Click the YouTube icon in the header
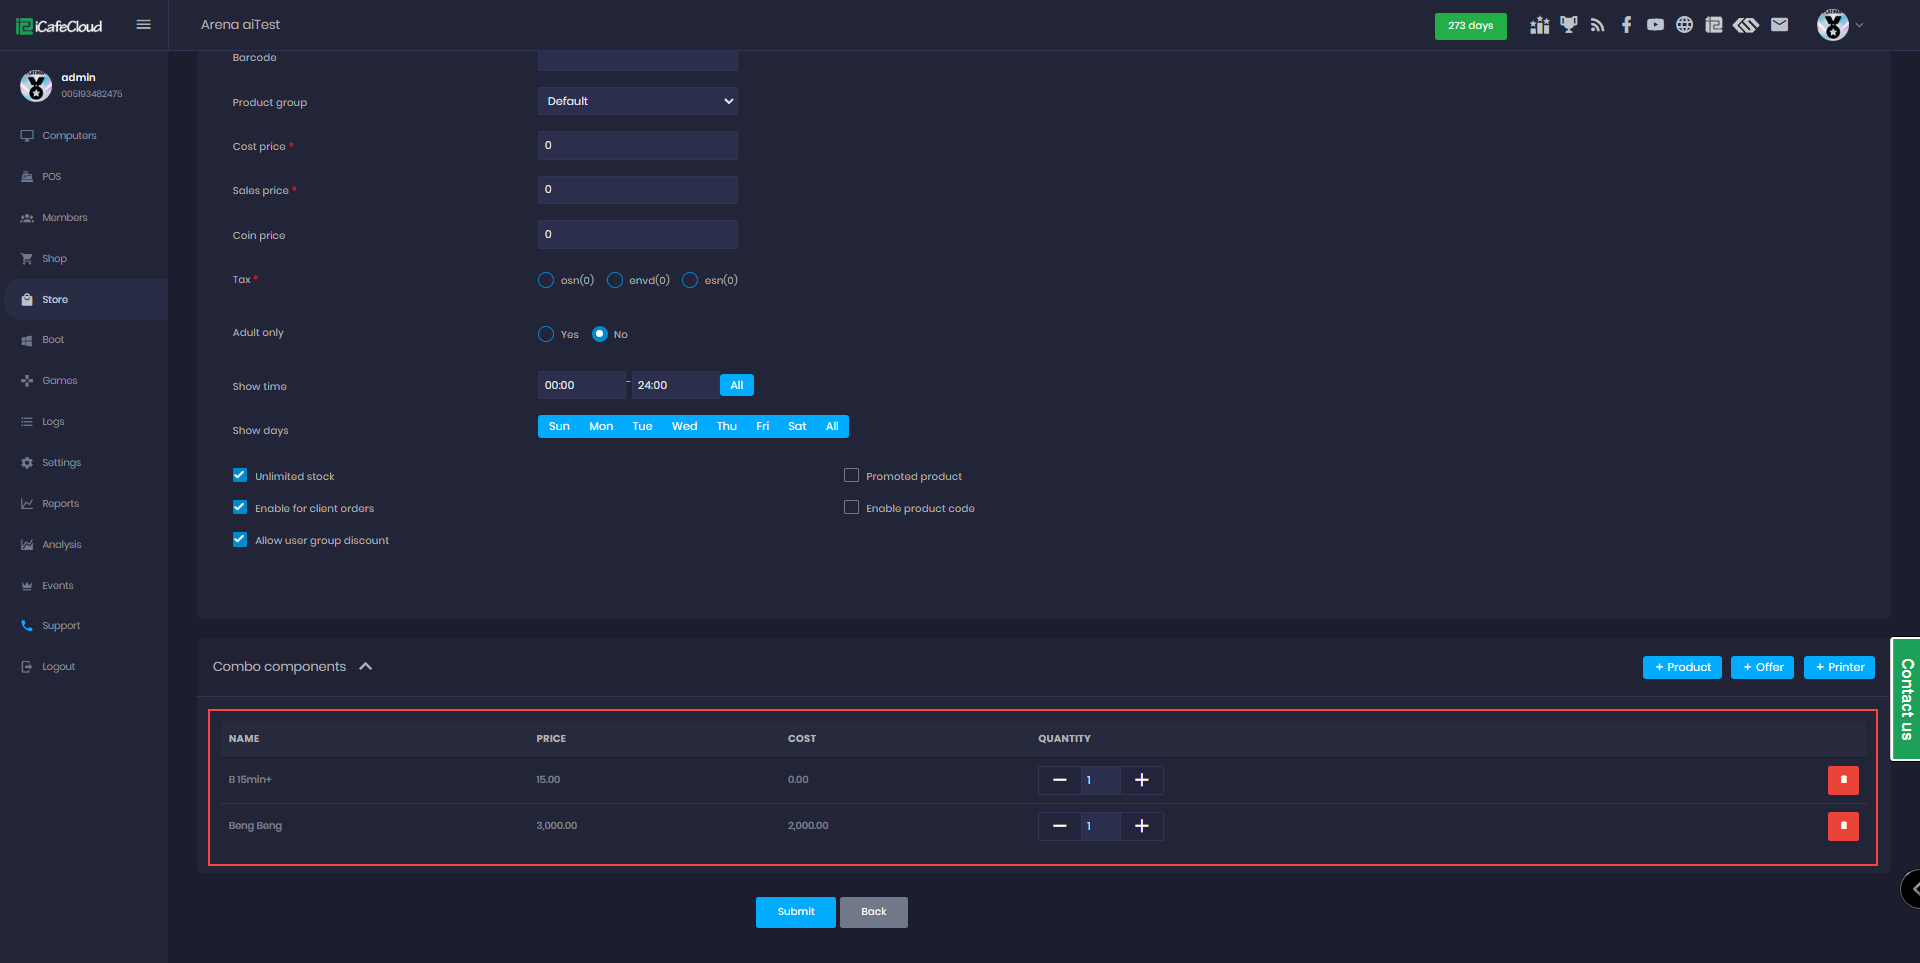1920x963 pixels. pyautogui.click(x=1655, y=25)
